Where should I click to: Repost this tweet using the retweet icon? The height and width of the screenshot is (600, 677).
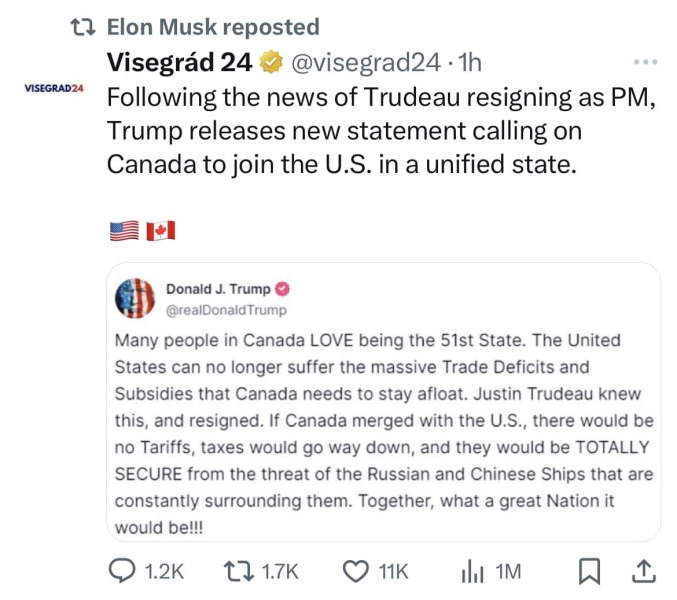click(238, 570)
